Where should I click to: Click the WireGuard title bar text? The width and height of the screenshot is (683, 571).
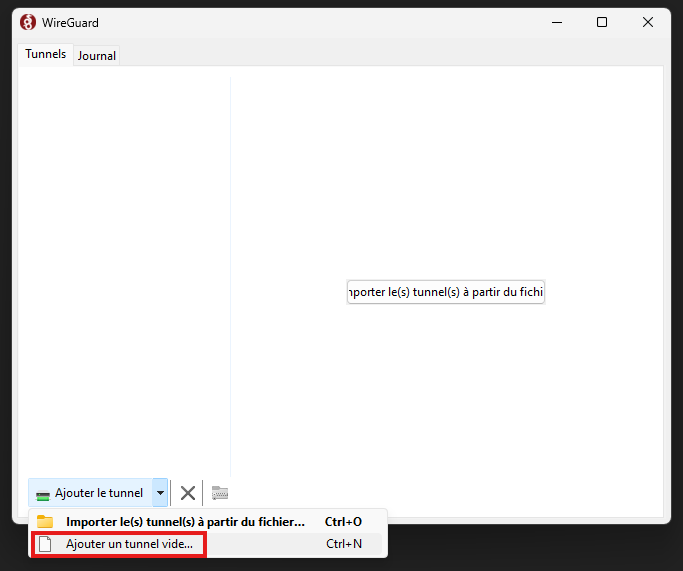[71, 22]
